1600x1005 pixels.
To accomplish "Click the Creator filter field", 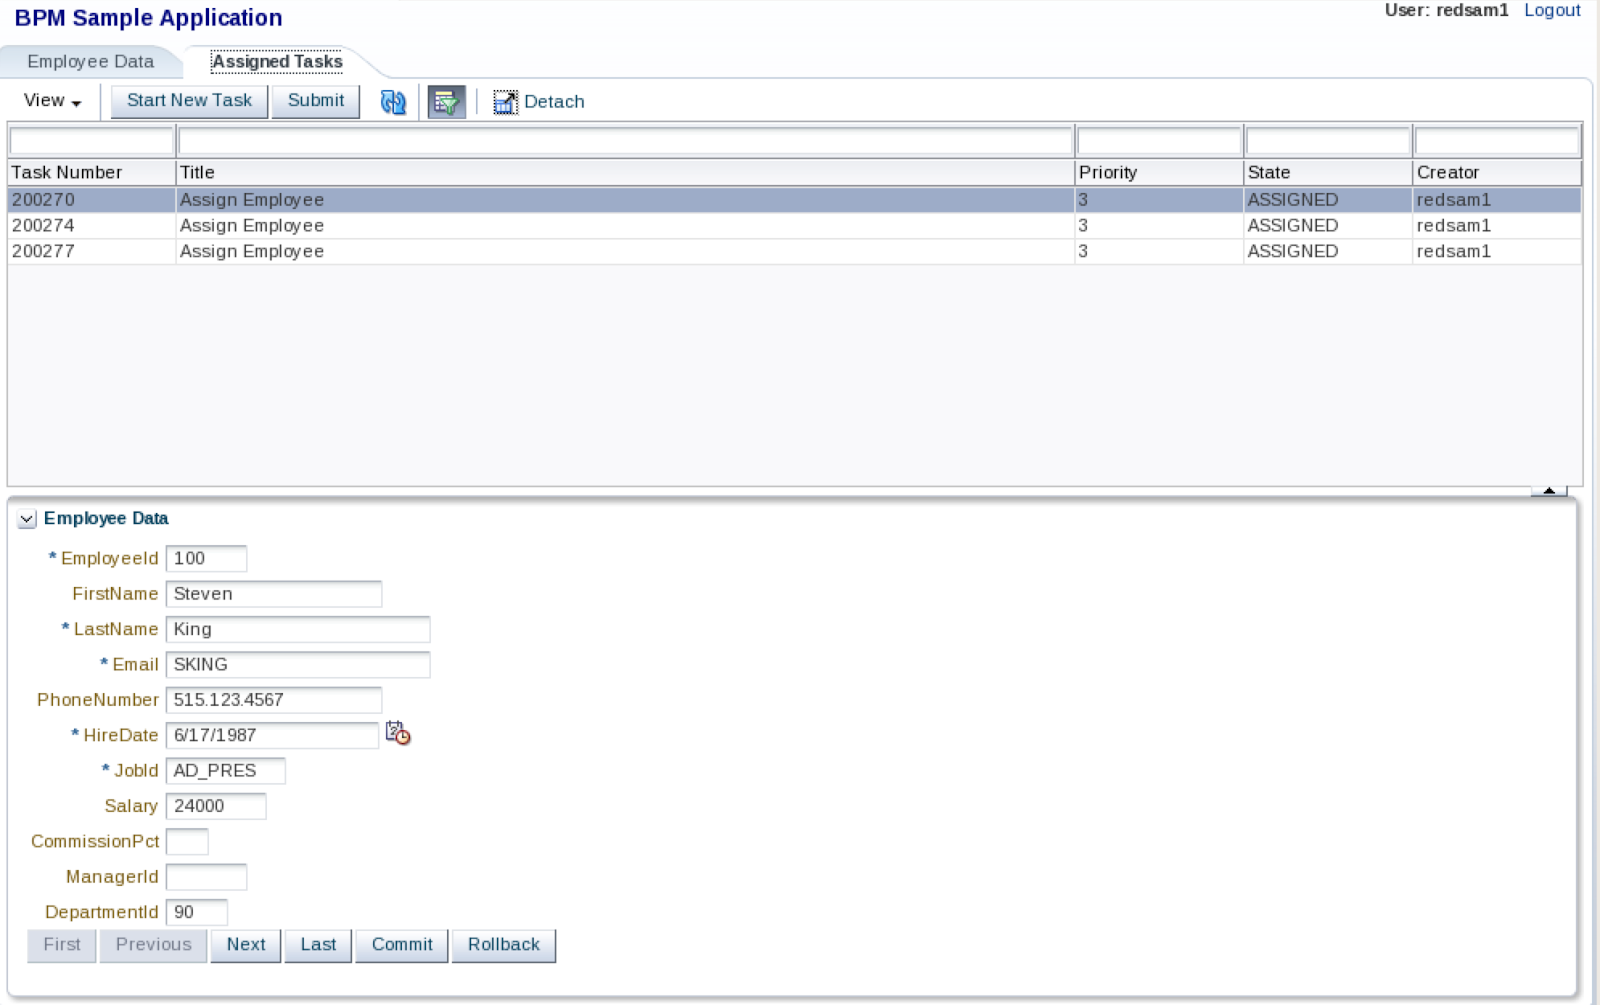I will coord(1497,141).
